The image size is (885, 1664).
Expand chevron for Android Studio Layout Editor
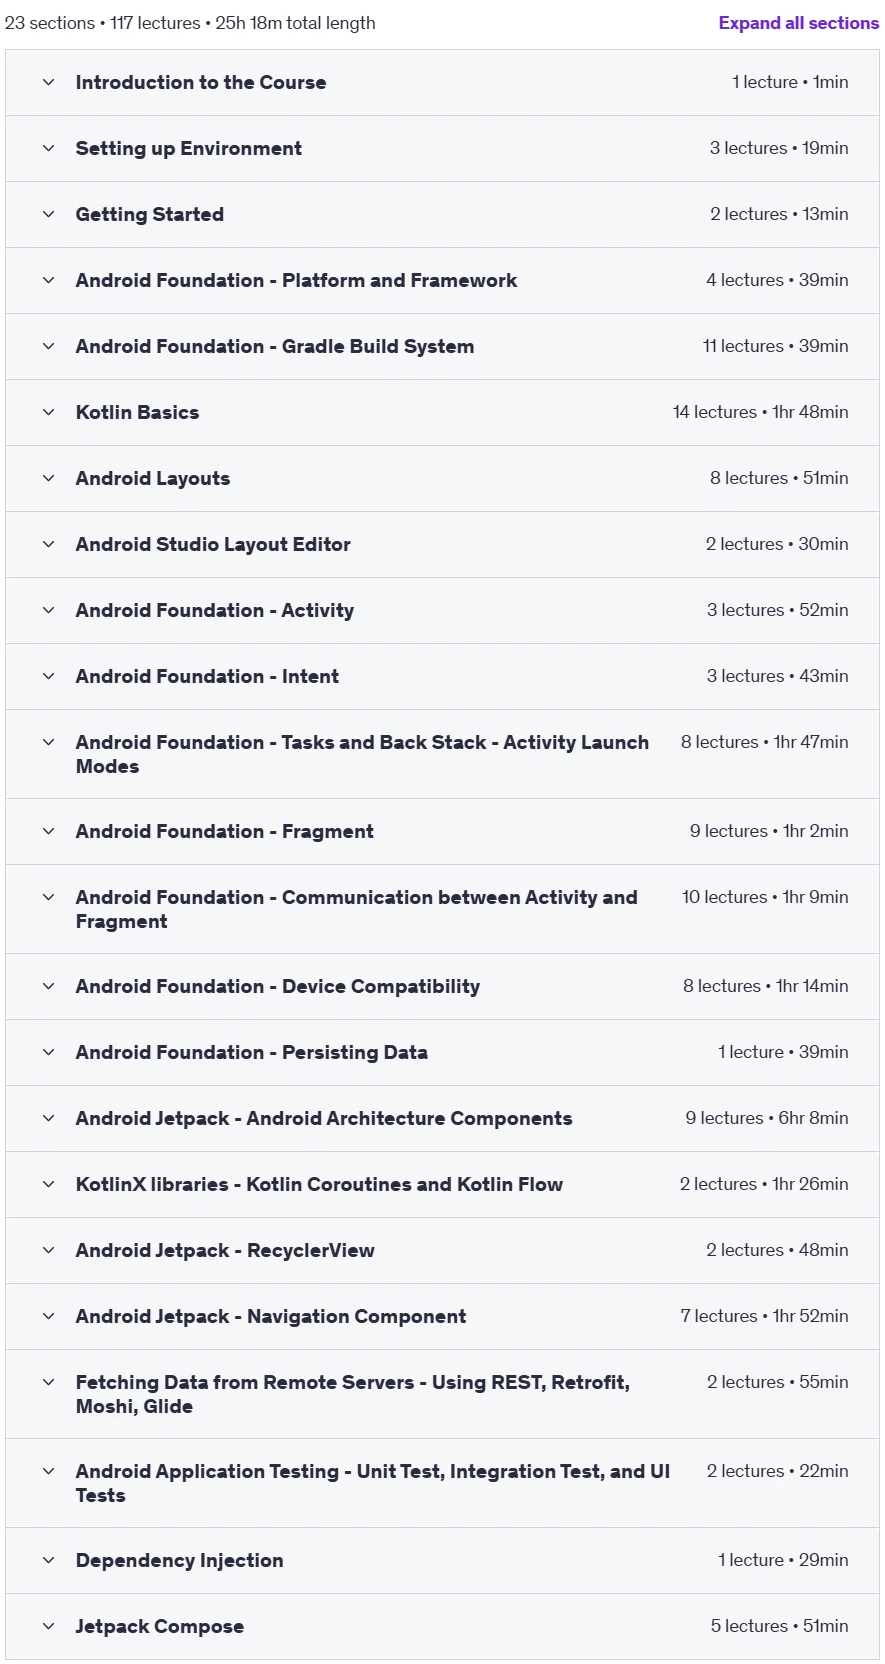(x=48, y=544)
